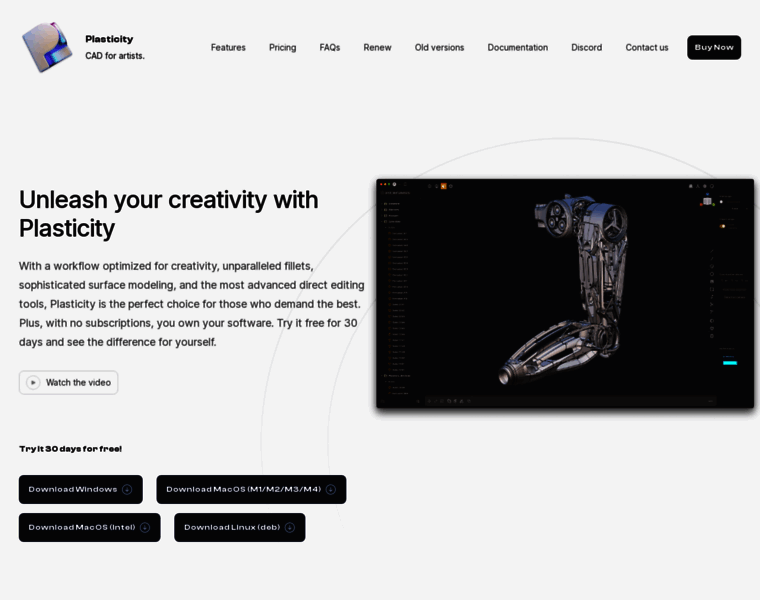The height and width of the screenshot is (600, 760).
Task: Open the Contact us link
Action: pos(647,47)
